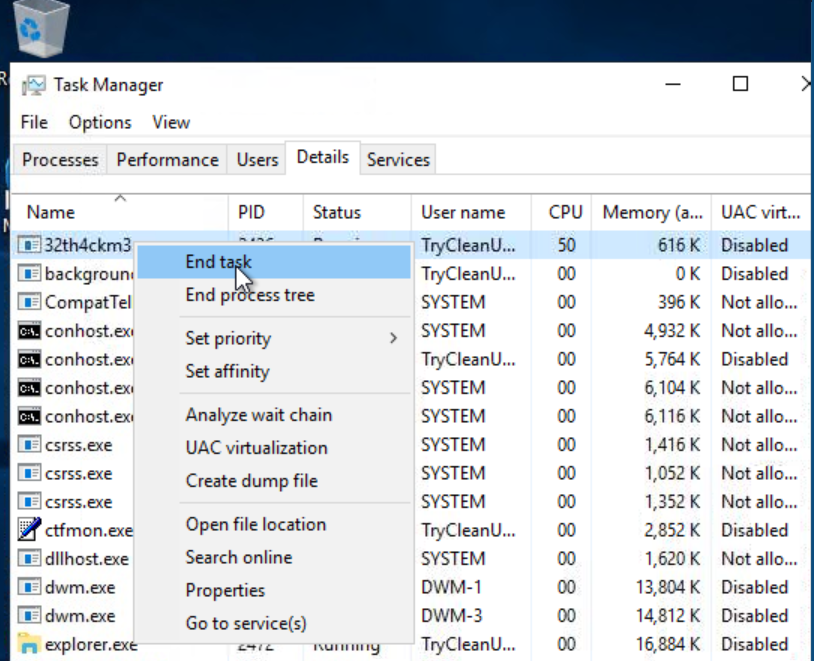Viewport: 814px width, 661px height.
Task: Minimize the Task Manager window
Action: [673, 84]
